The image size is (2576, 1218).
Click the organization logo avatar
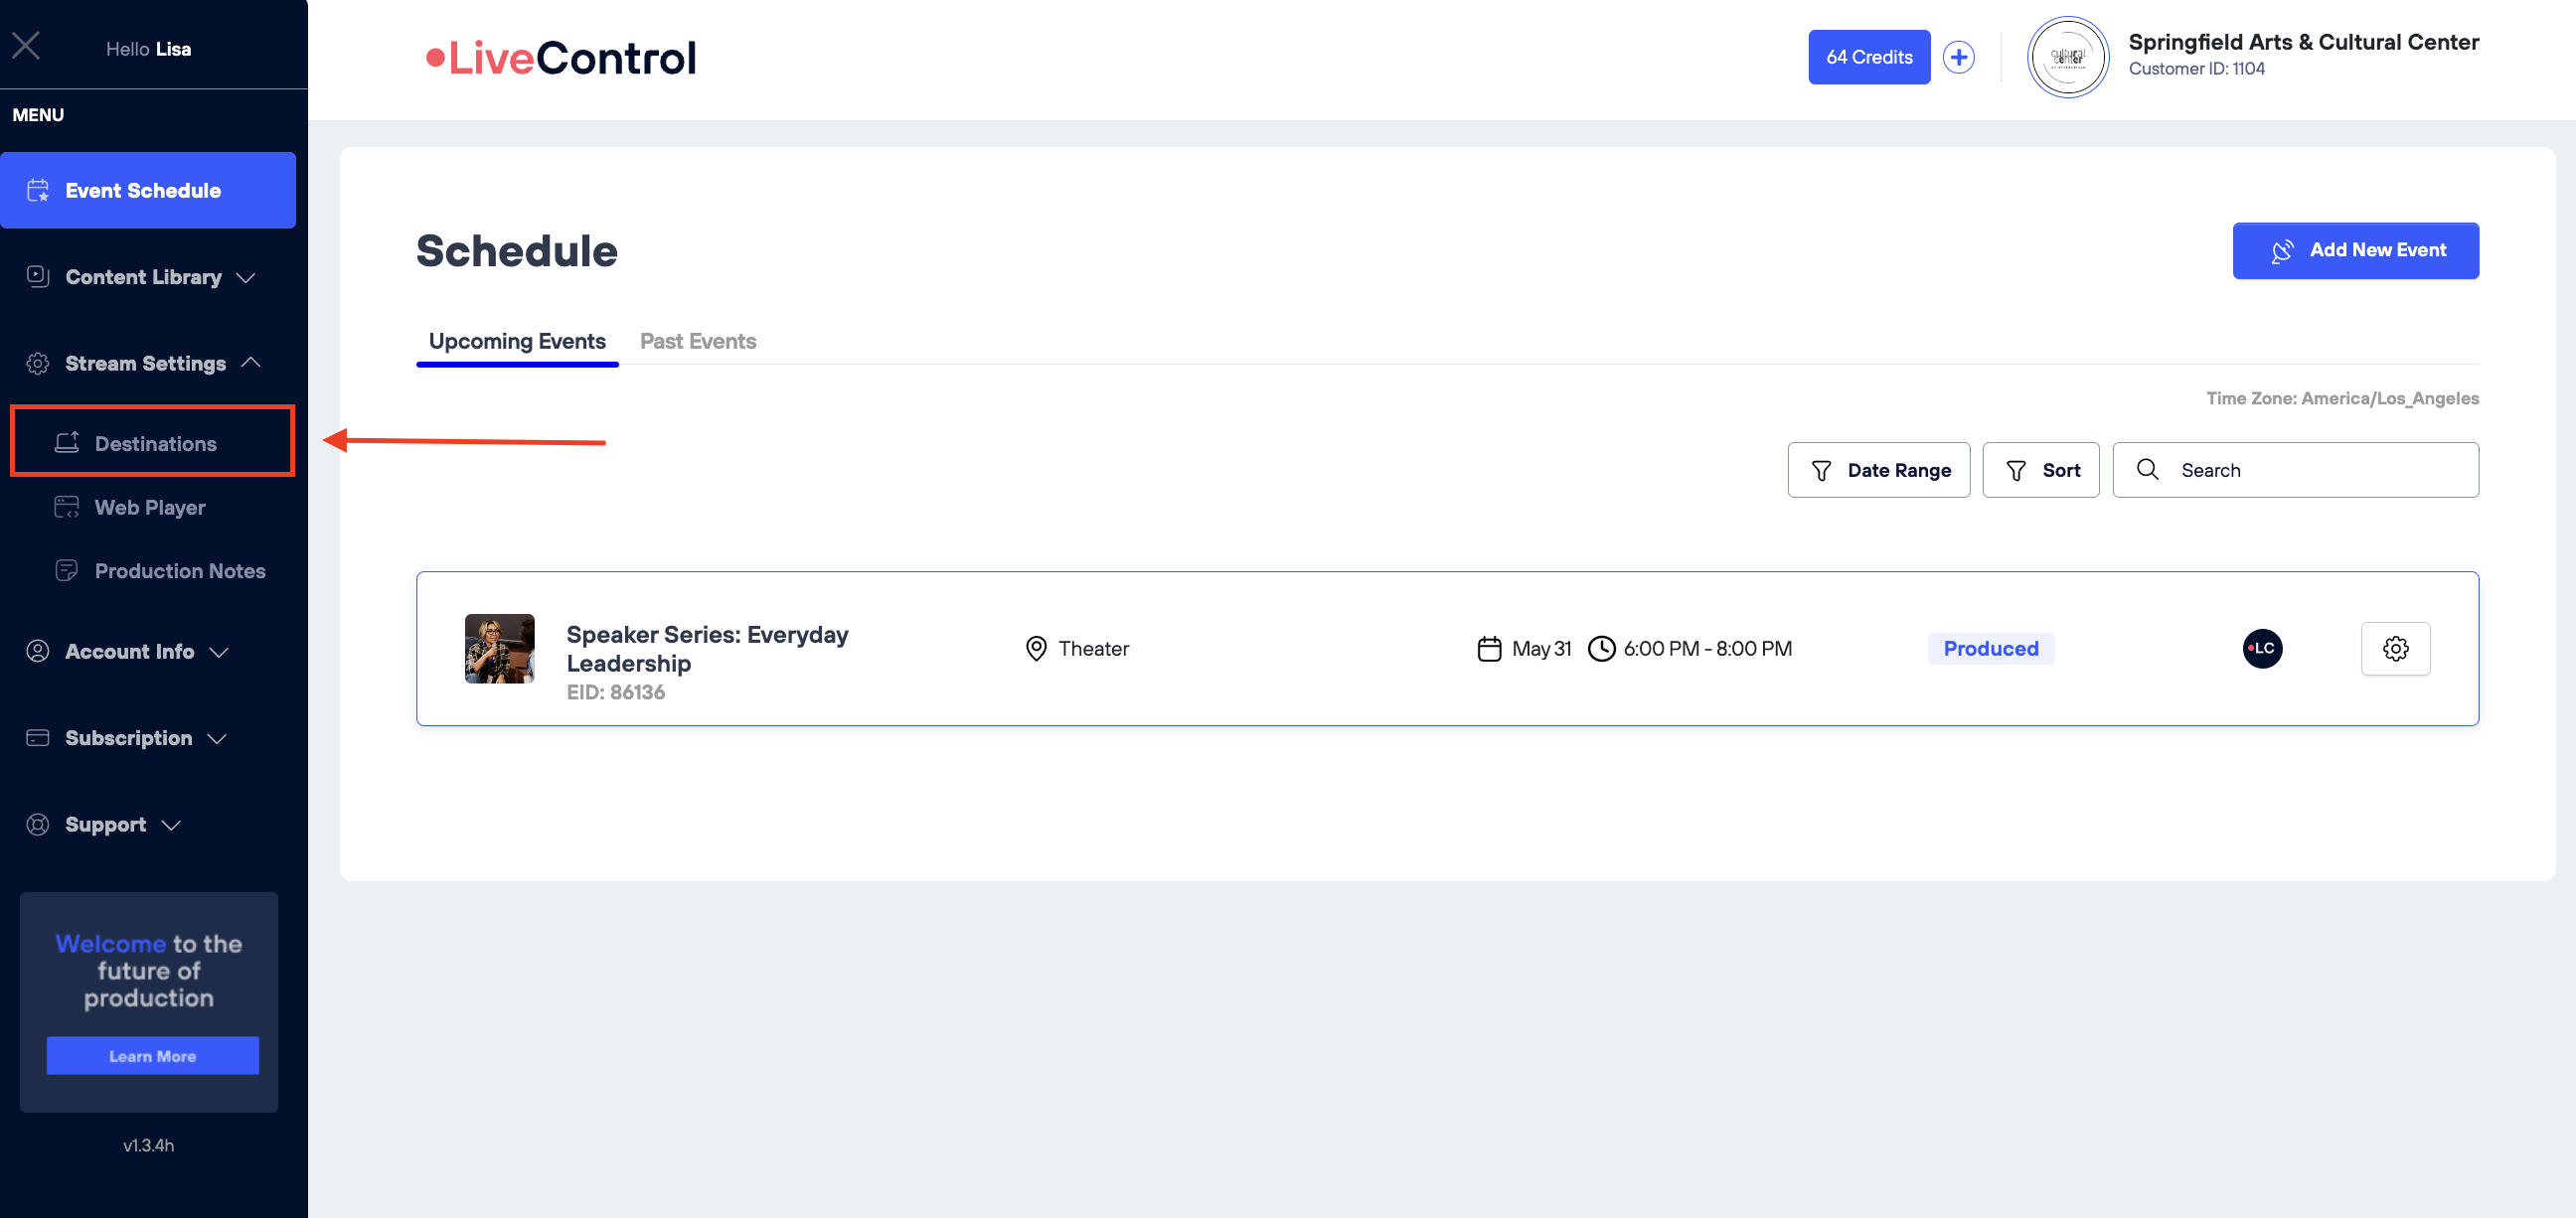click(x=2067, y=57)
